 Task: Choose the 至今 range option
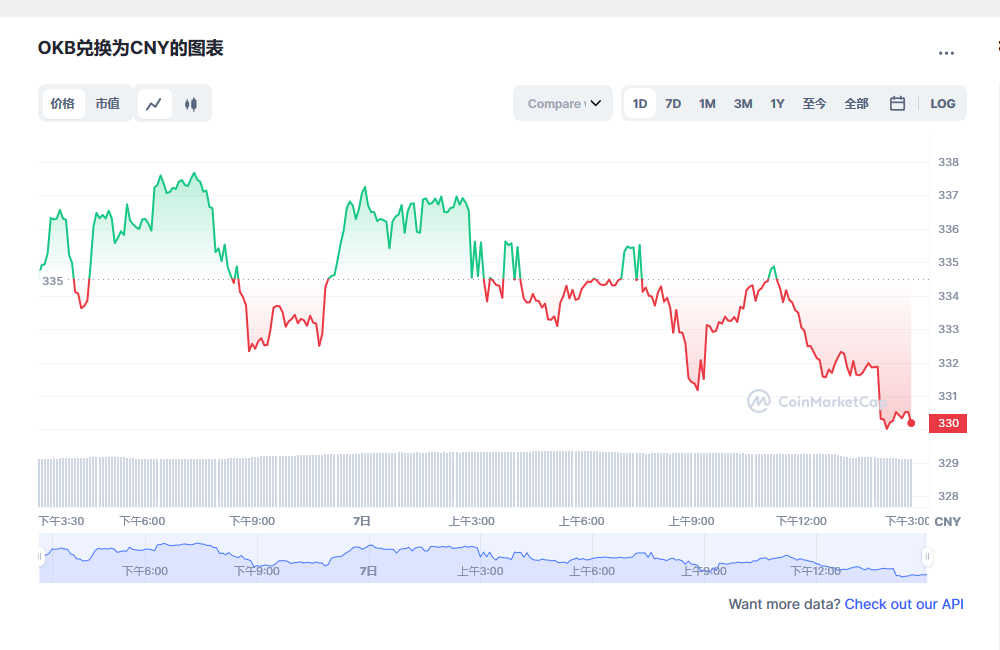coord(817,103)
